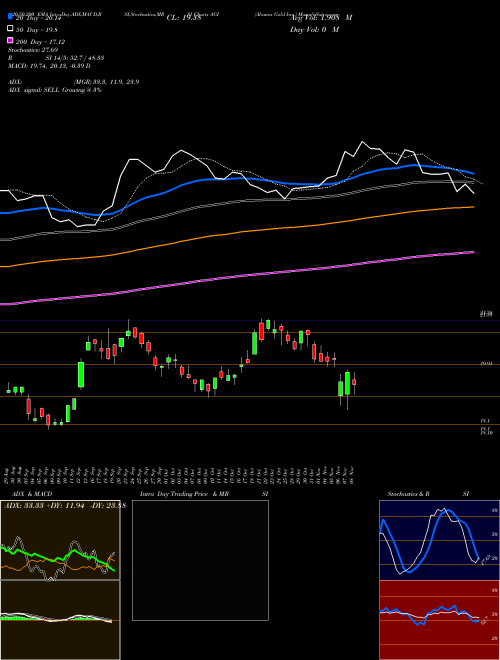Click the 18.1 price level label
This screenshot has width=500, height=660.
[484, 420]
